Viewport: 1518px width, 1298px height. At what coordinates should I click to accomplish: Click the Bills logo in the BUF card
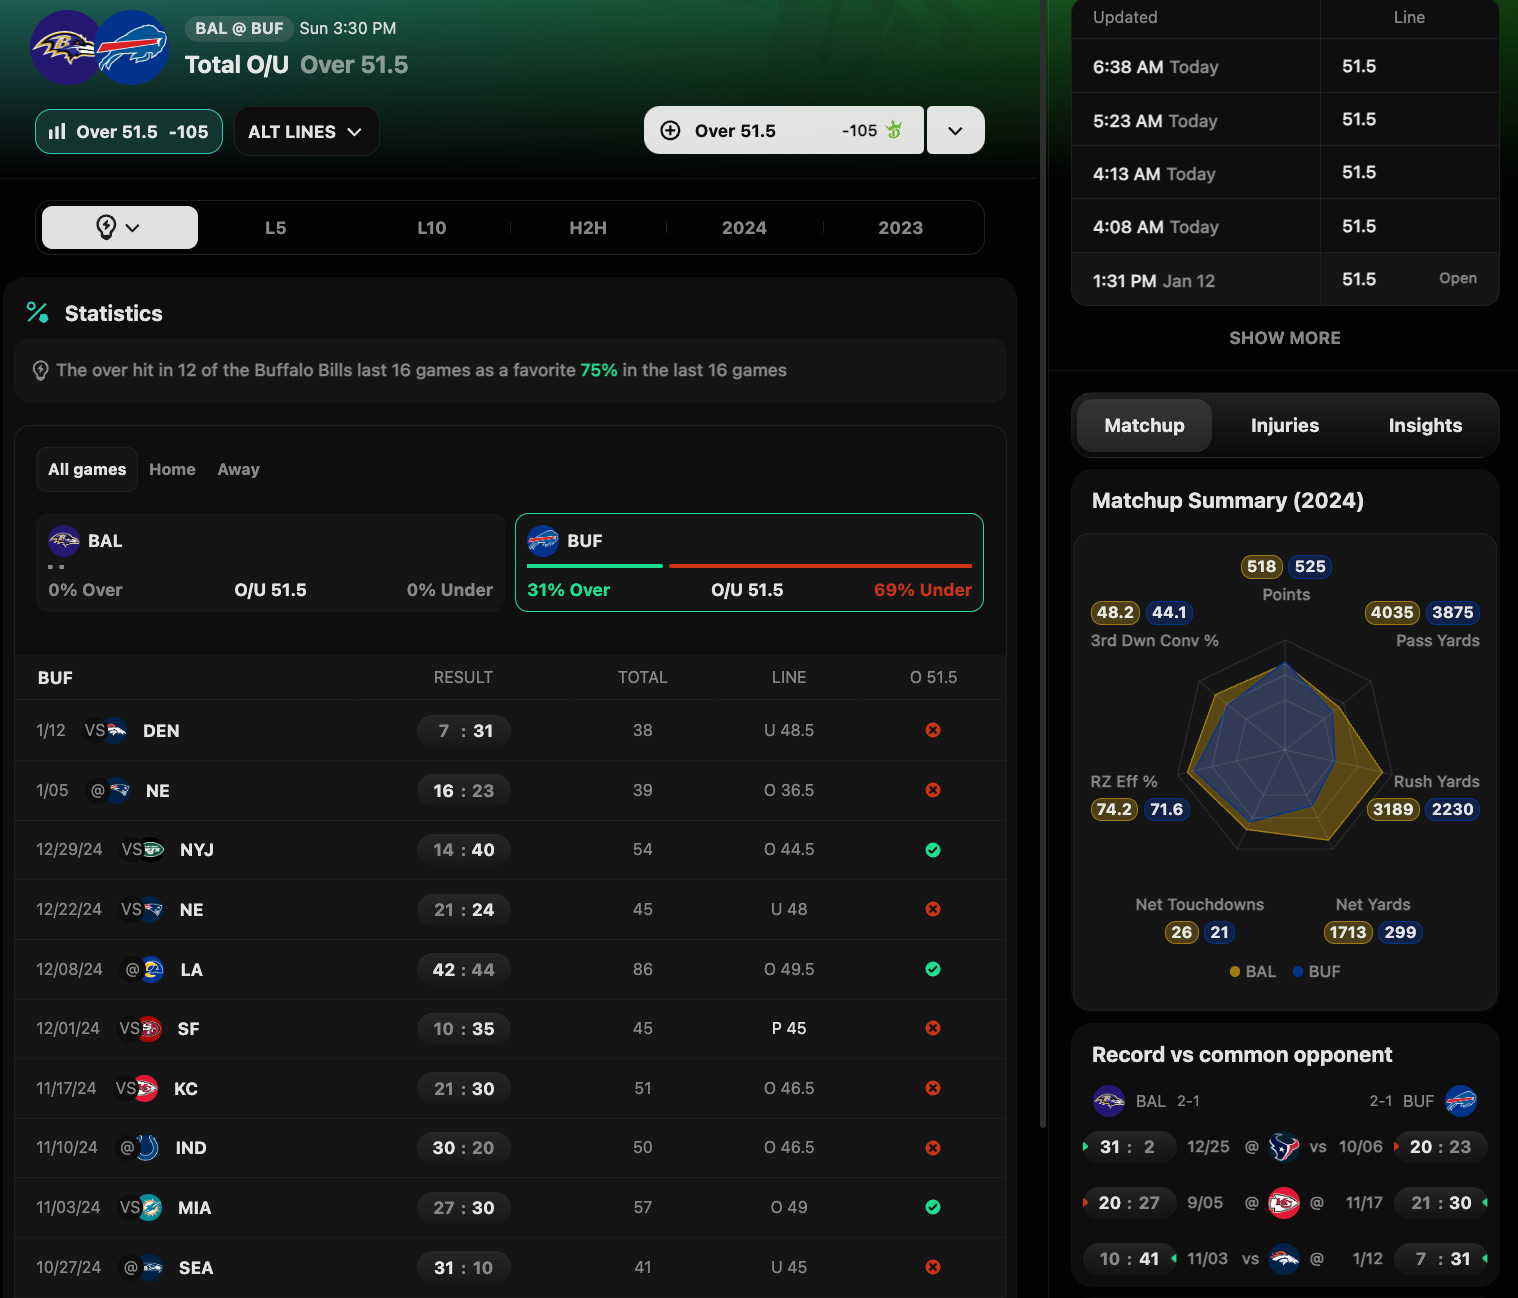[x=543, y=541]
